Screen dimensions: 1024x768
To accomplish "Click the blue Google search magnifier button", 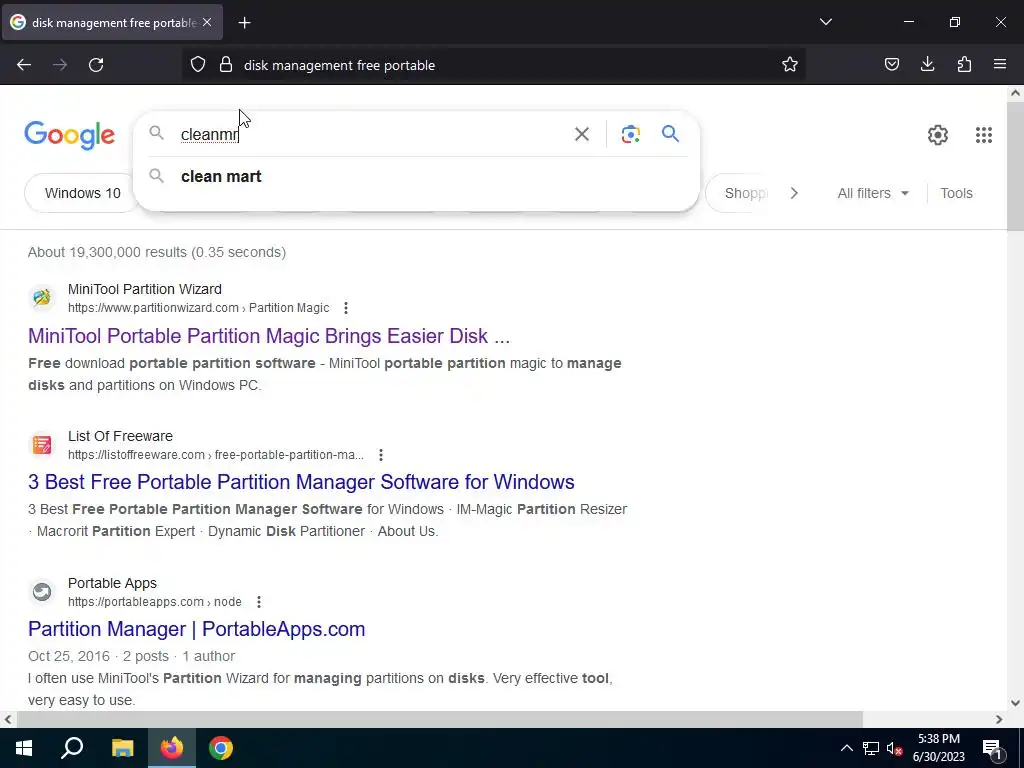I will (670, 134).
